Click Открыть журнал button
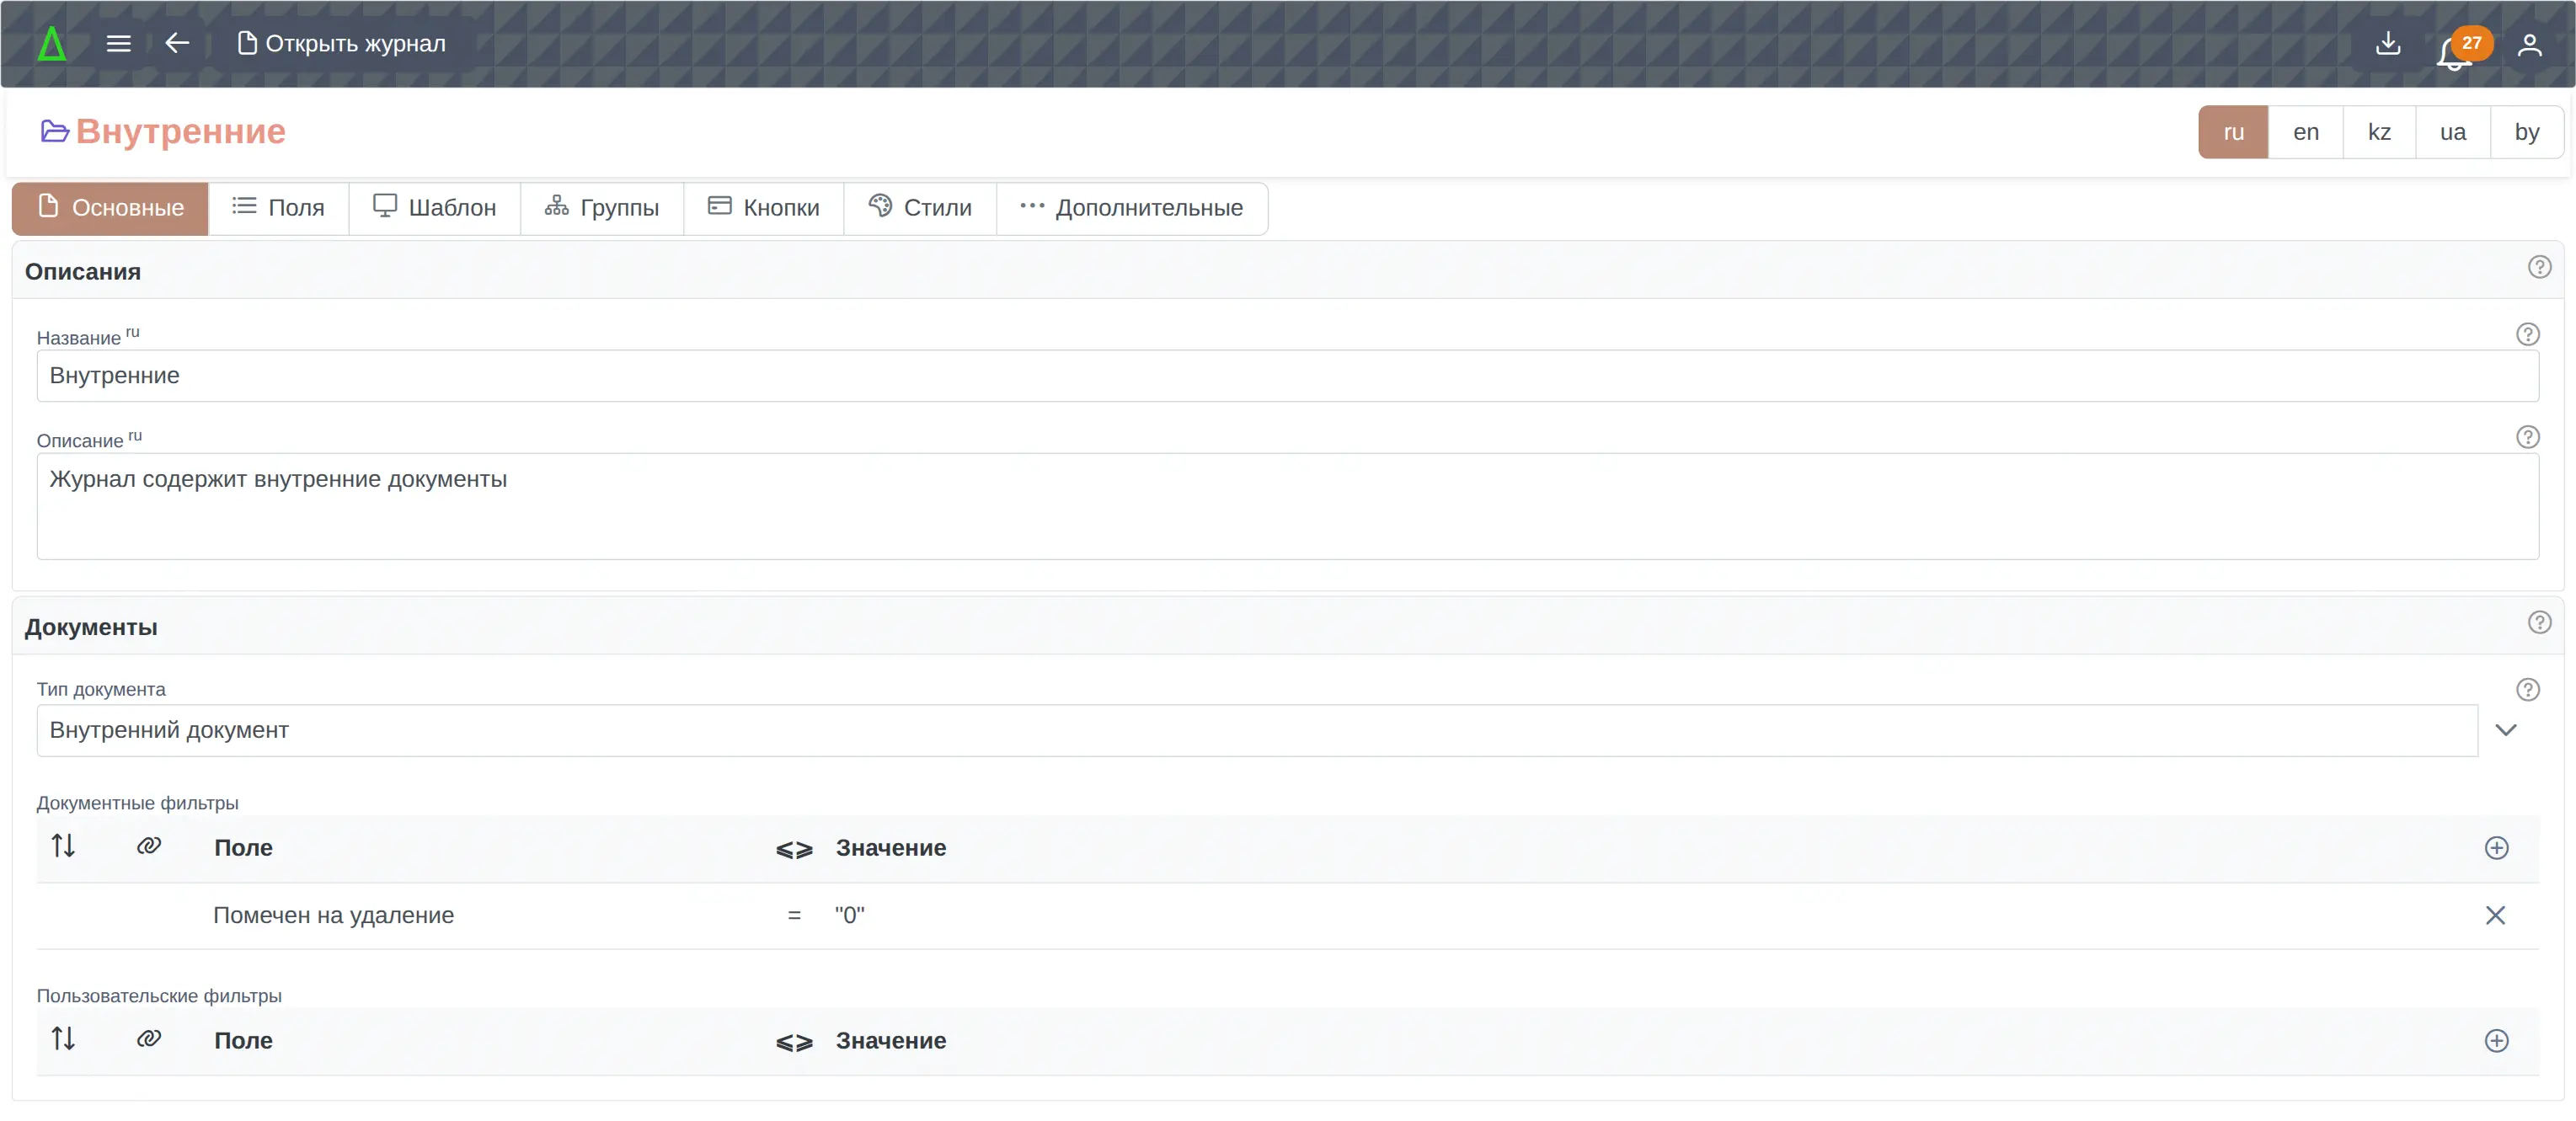This screenshot has height=1121, width=2576. 341,44
